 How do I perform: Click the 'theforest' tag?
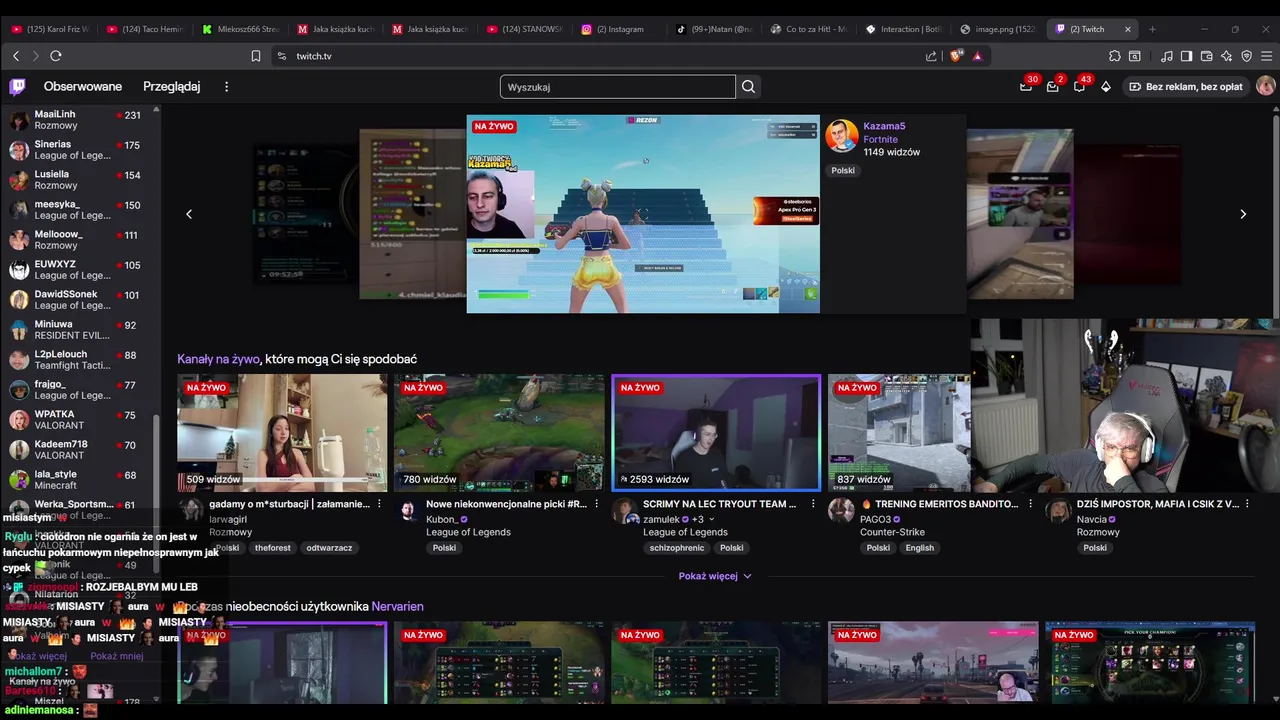tap(272, 548)
